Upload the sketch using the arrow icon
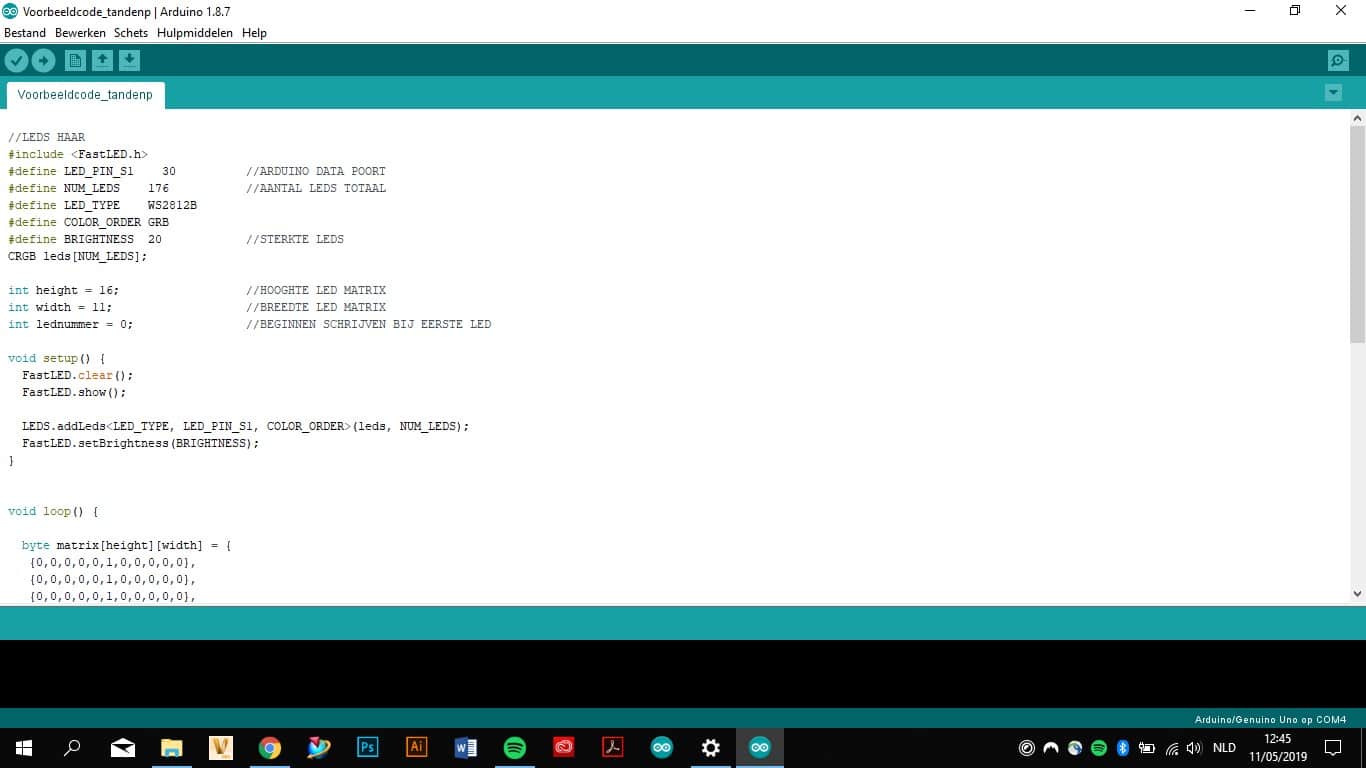 click(43, 60)
